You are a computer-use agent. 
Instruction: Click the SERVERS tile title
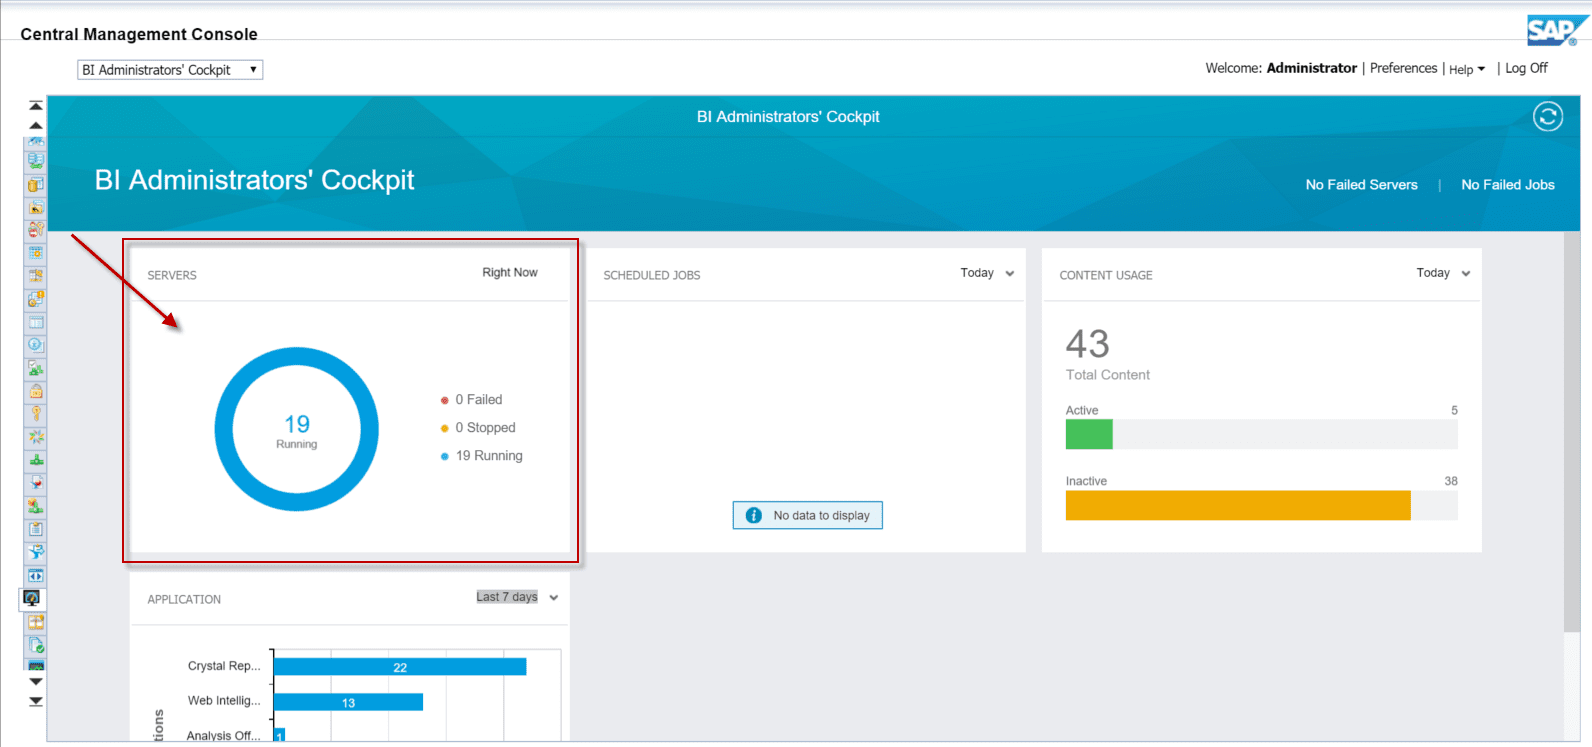click(x=172, y=275)
